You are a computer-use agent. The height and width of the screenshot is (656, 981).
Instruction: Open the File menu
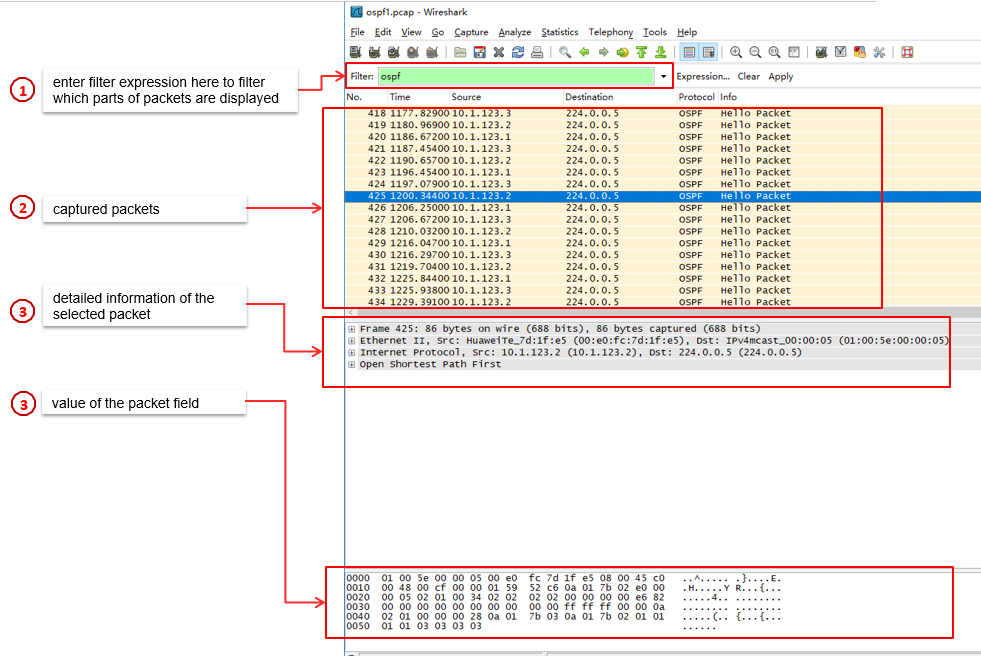click(357, 32)
